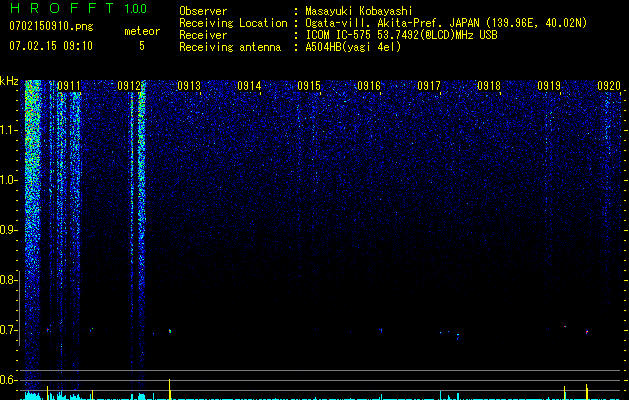This screenshot has width=629, height=400.
Task: Select ICOM IC-575 53.7492 MHz USB text
Action: pos(401,35)
